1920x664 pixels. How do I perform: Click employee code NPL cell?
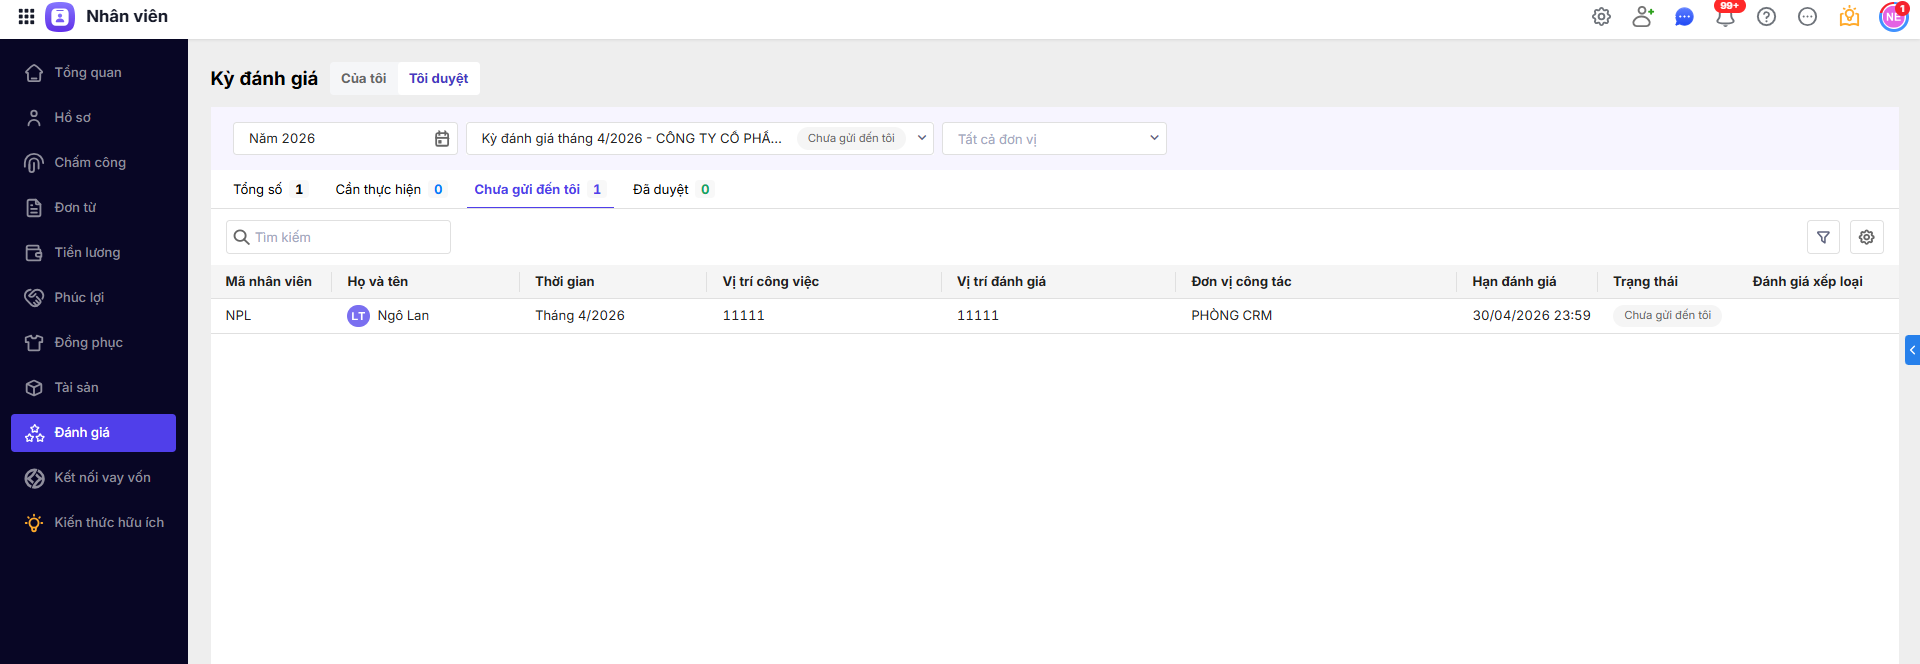pyautogui.click(x=238, y=315)
